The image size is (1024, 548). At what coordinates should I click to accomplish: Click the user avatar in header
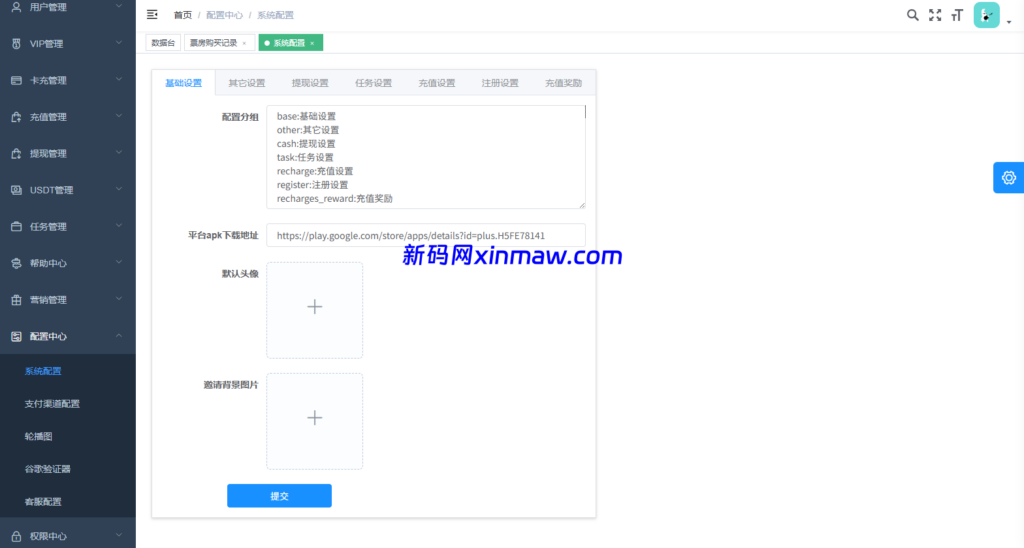click(986, 15)
